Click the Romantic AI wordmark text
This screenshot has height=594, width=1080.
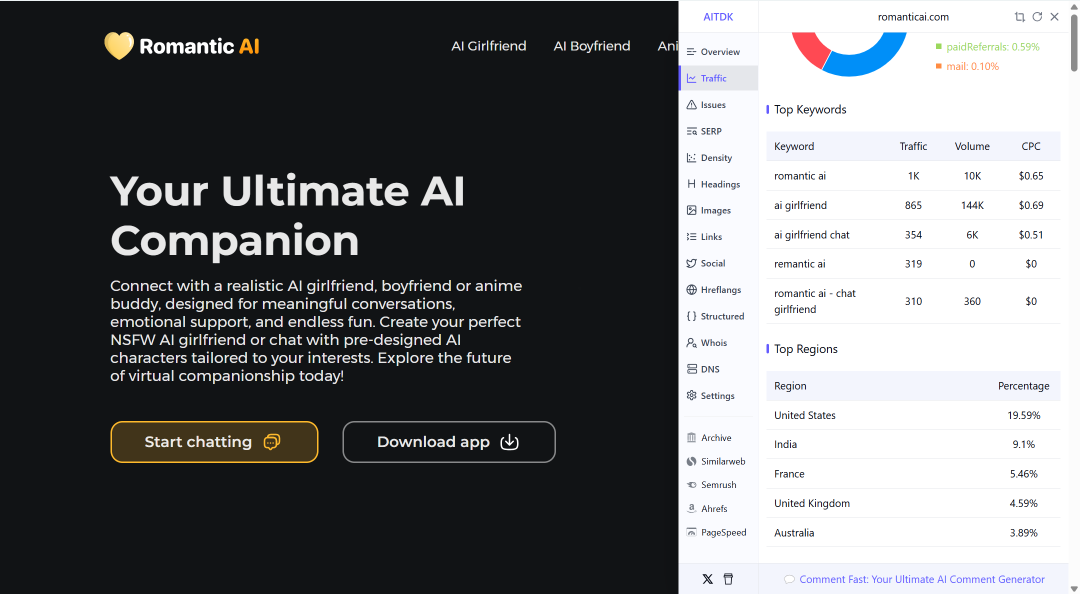(199, 46)
